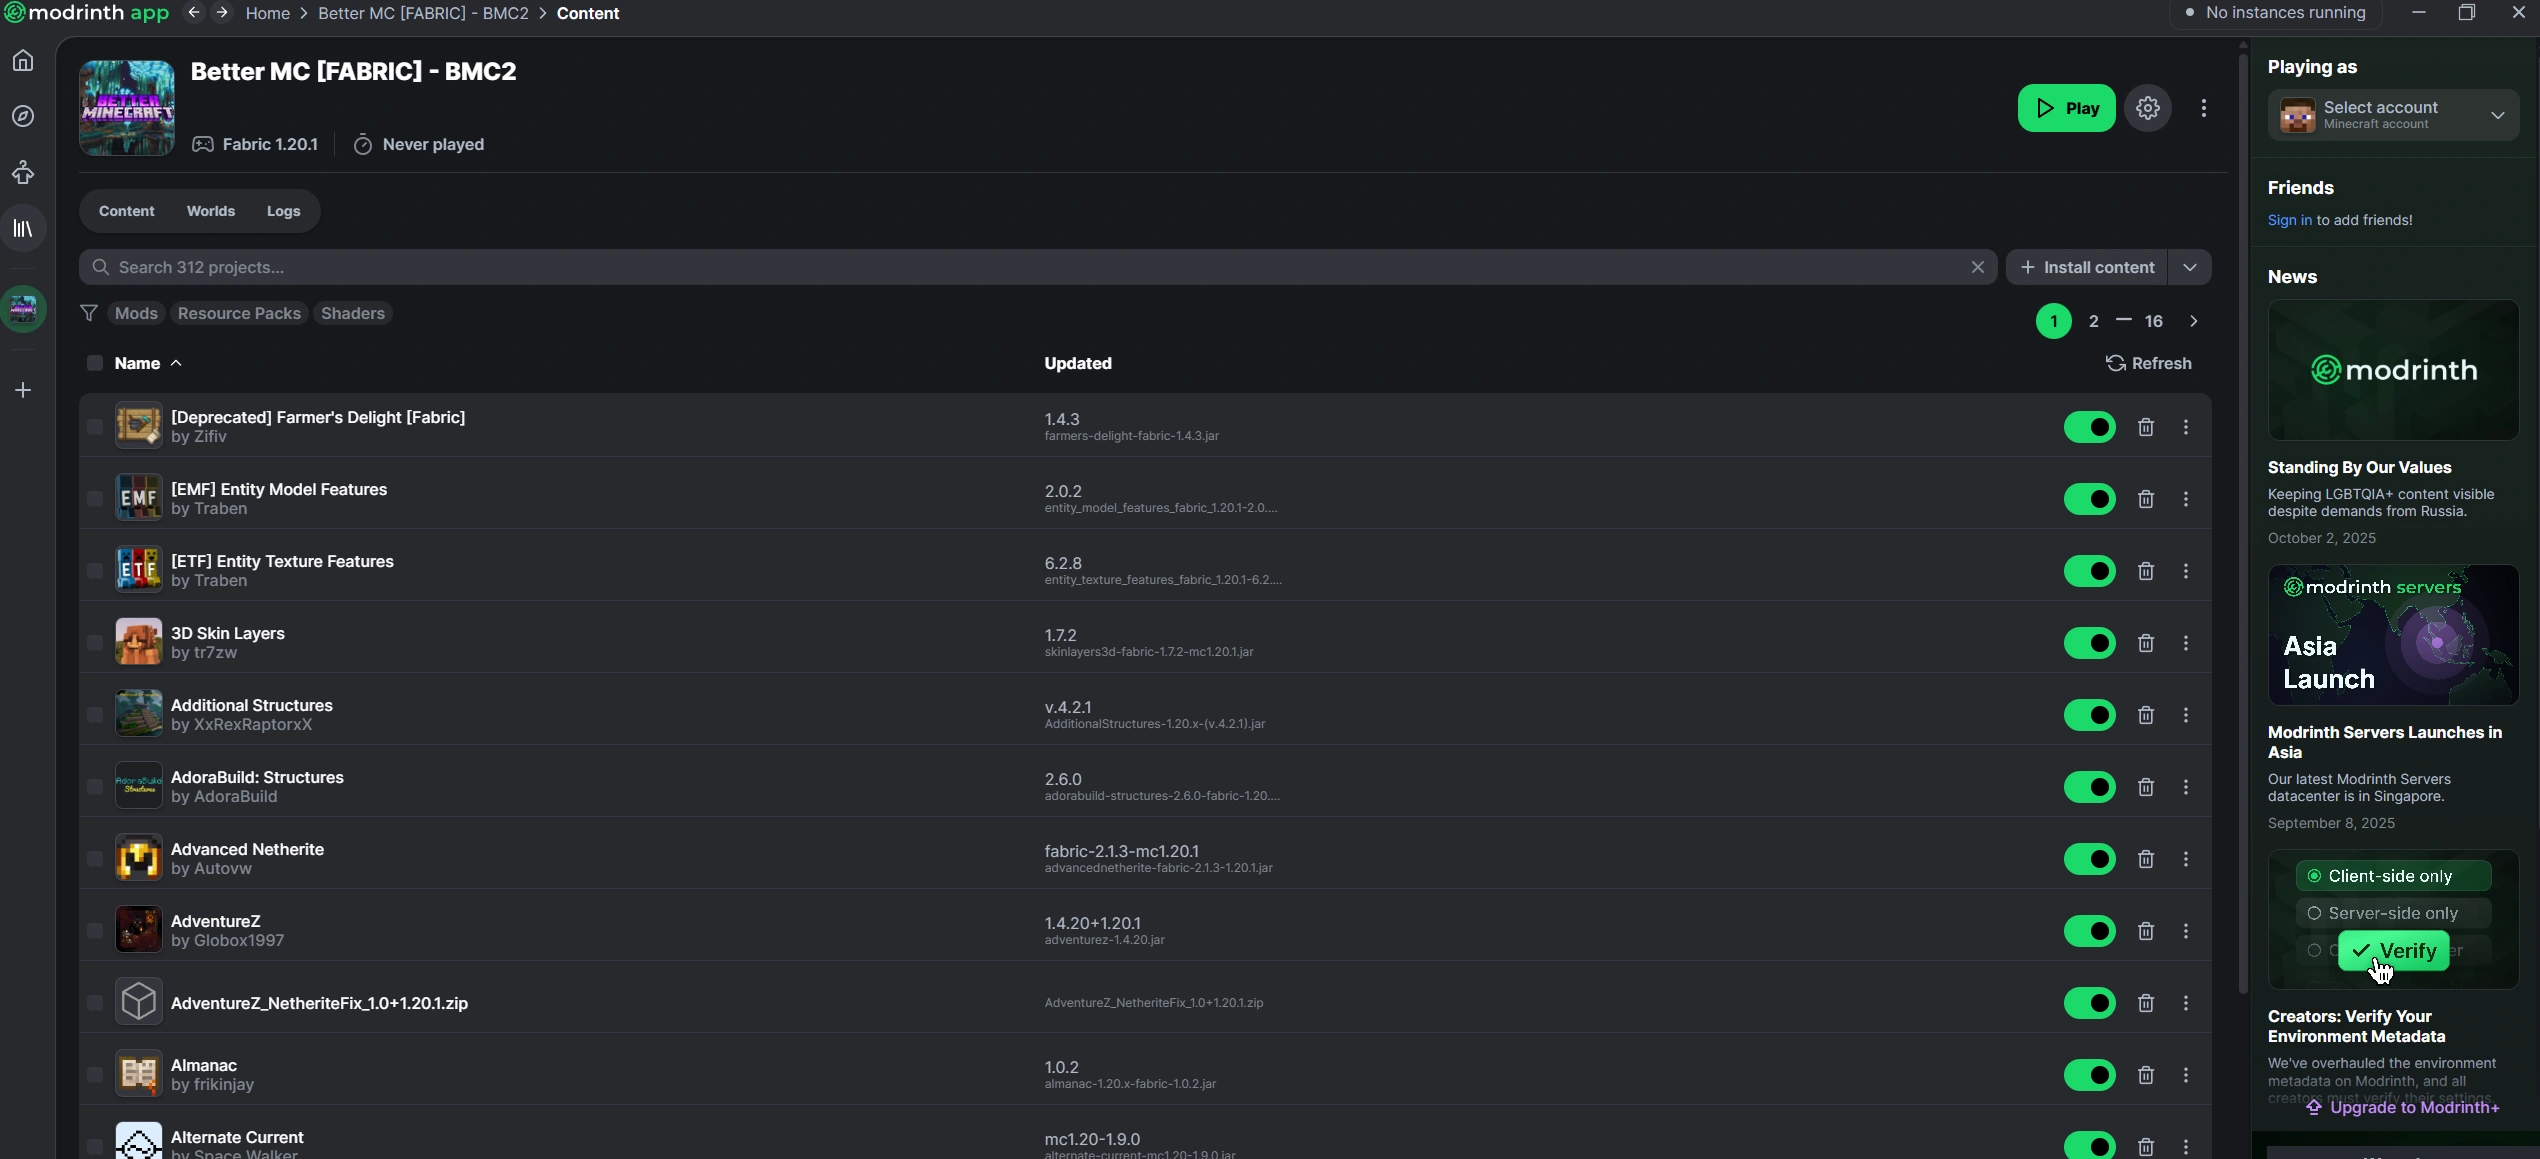Image resolution: width=2540 pixels, height=1159 pixels.
Task: Open options menu for Advanced Netherite
Action: (x=2186, y=859)
